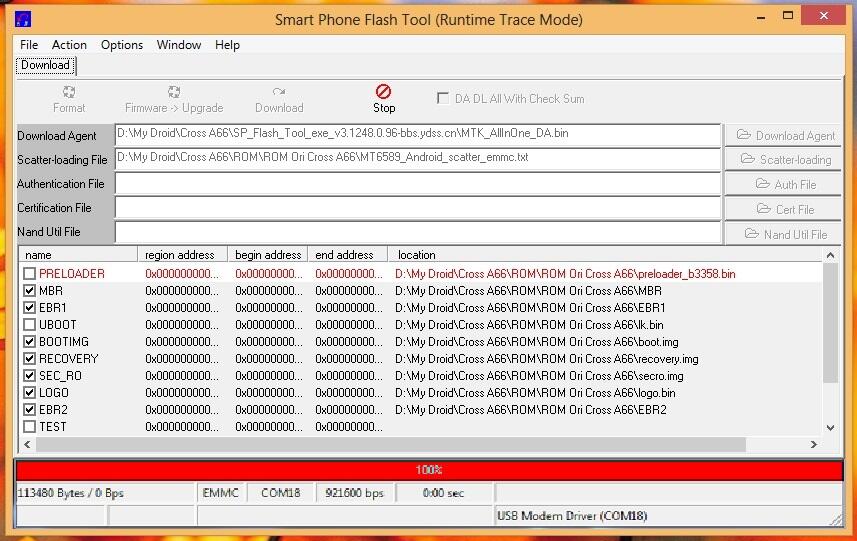Uncheck the EBR2 partition checkbox
This screenshot has height=541, width=857.
tap(30, 409)
